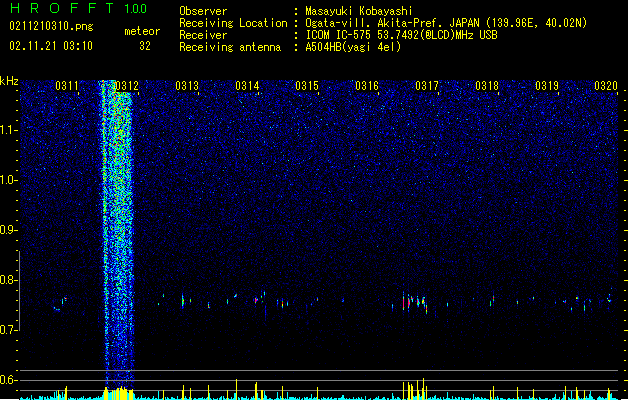Click the 0.9 kHz axis label
The height and width of the screenshot is (400, 629).
tap(9, 230)
